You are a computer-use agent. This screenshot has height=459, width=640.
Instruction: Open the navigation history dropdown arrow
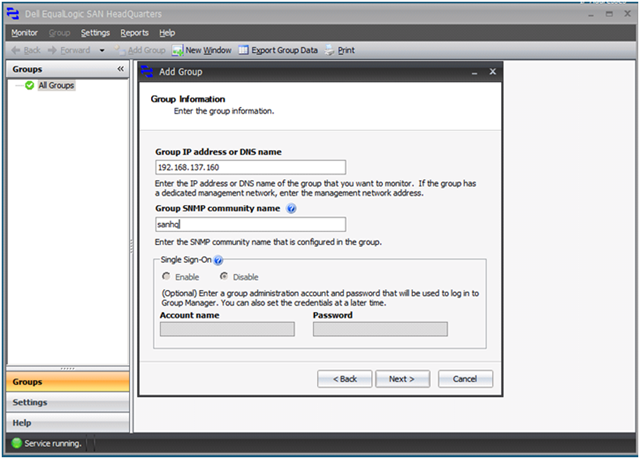pos(102,51)
